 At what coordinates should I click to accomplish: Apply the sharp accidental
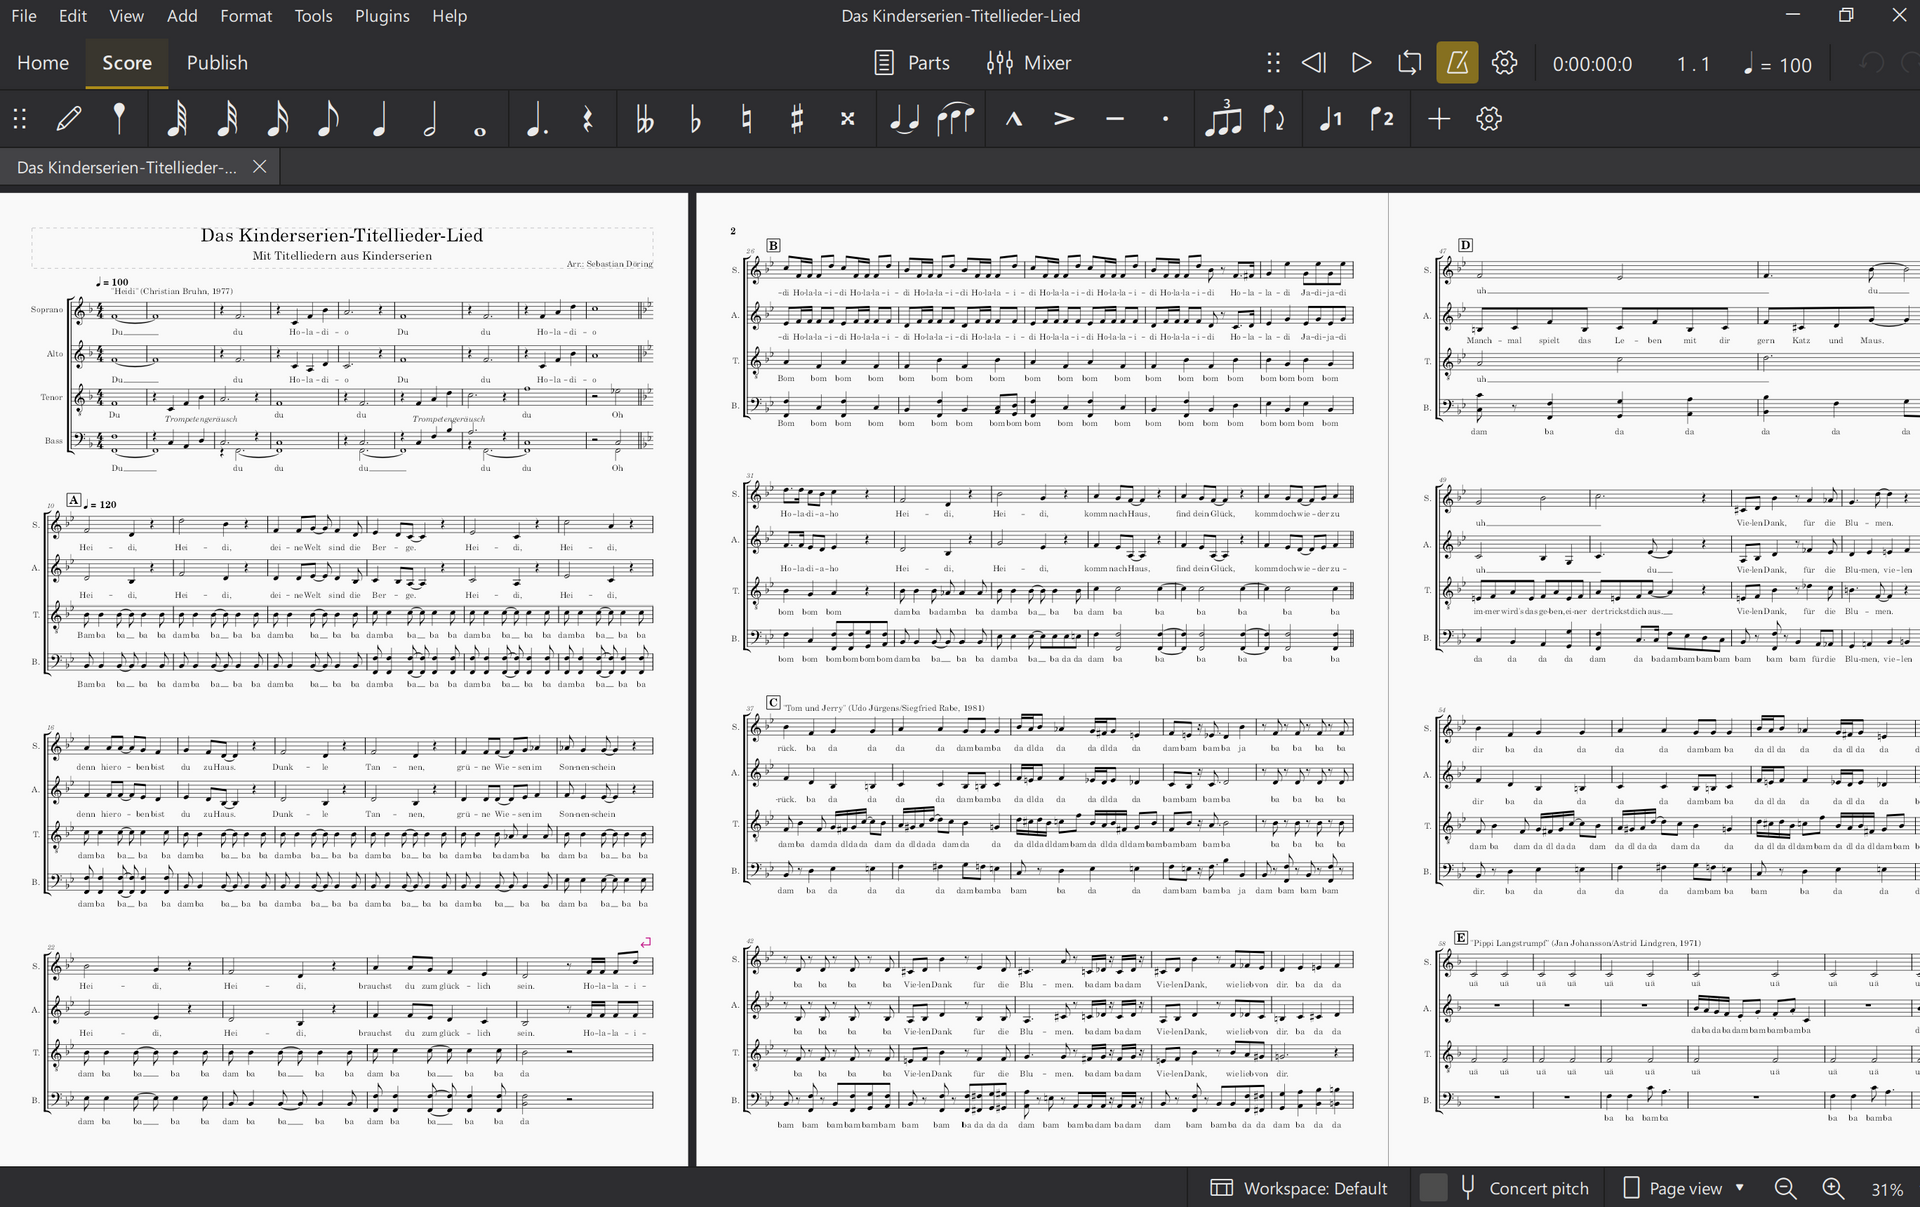click(x=797, y=119)
